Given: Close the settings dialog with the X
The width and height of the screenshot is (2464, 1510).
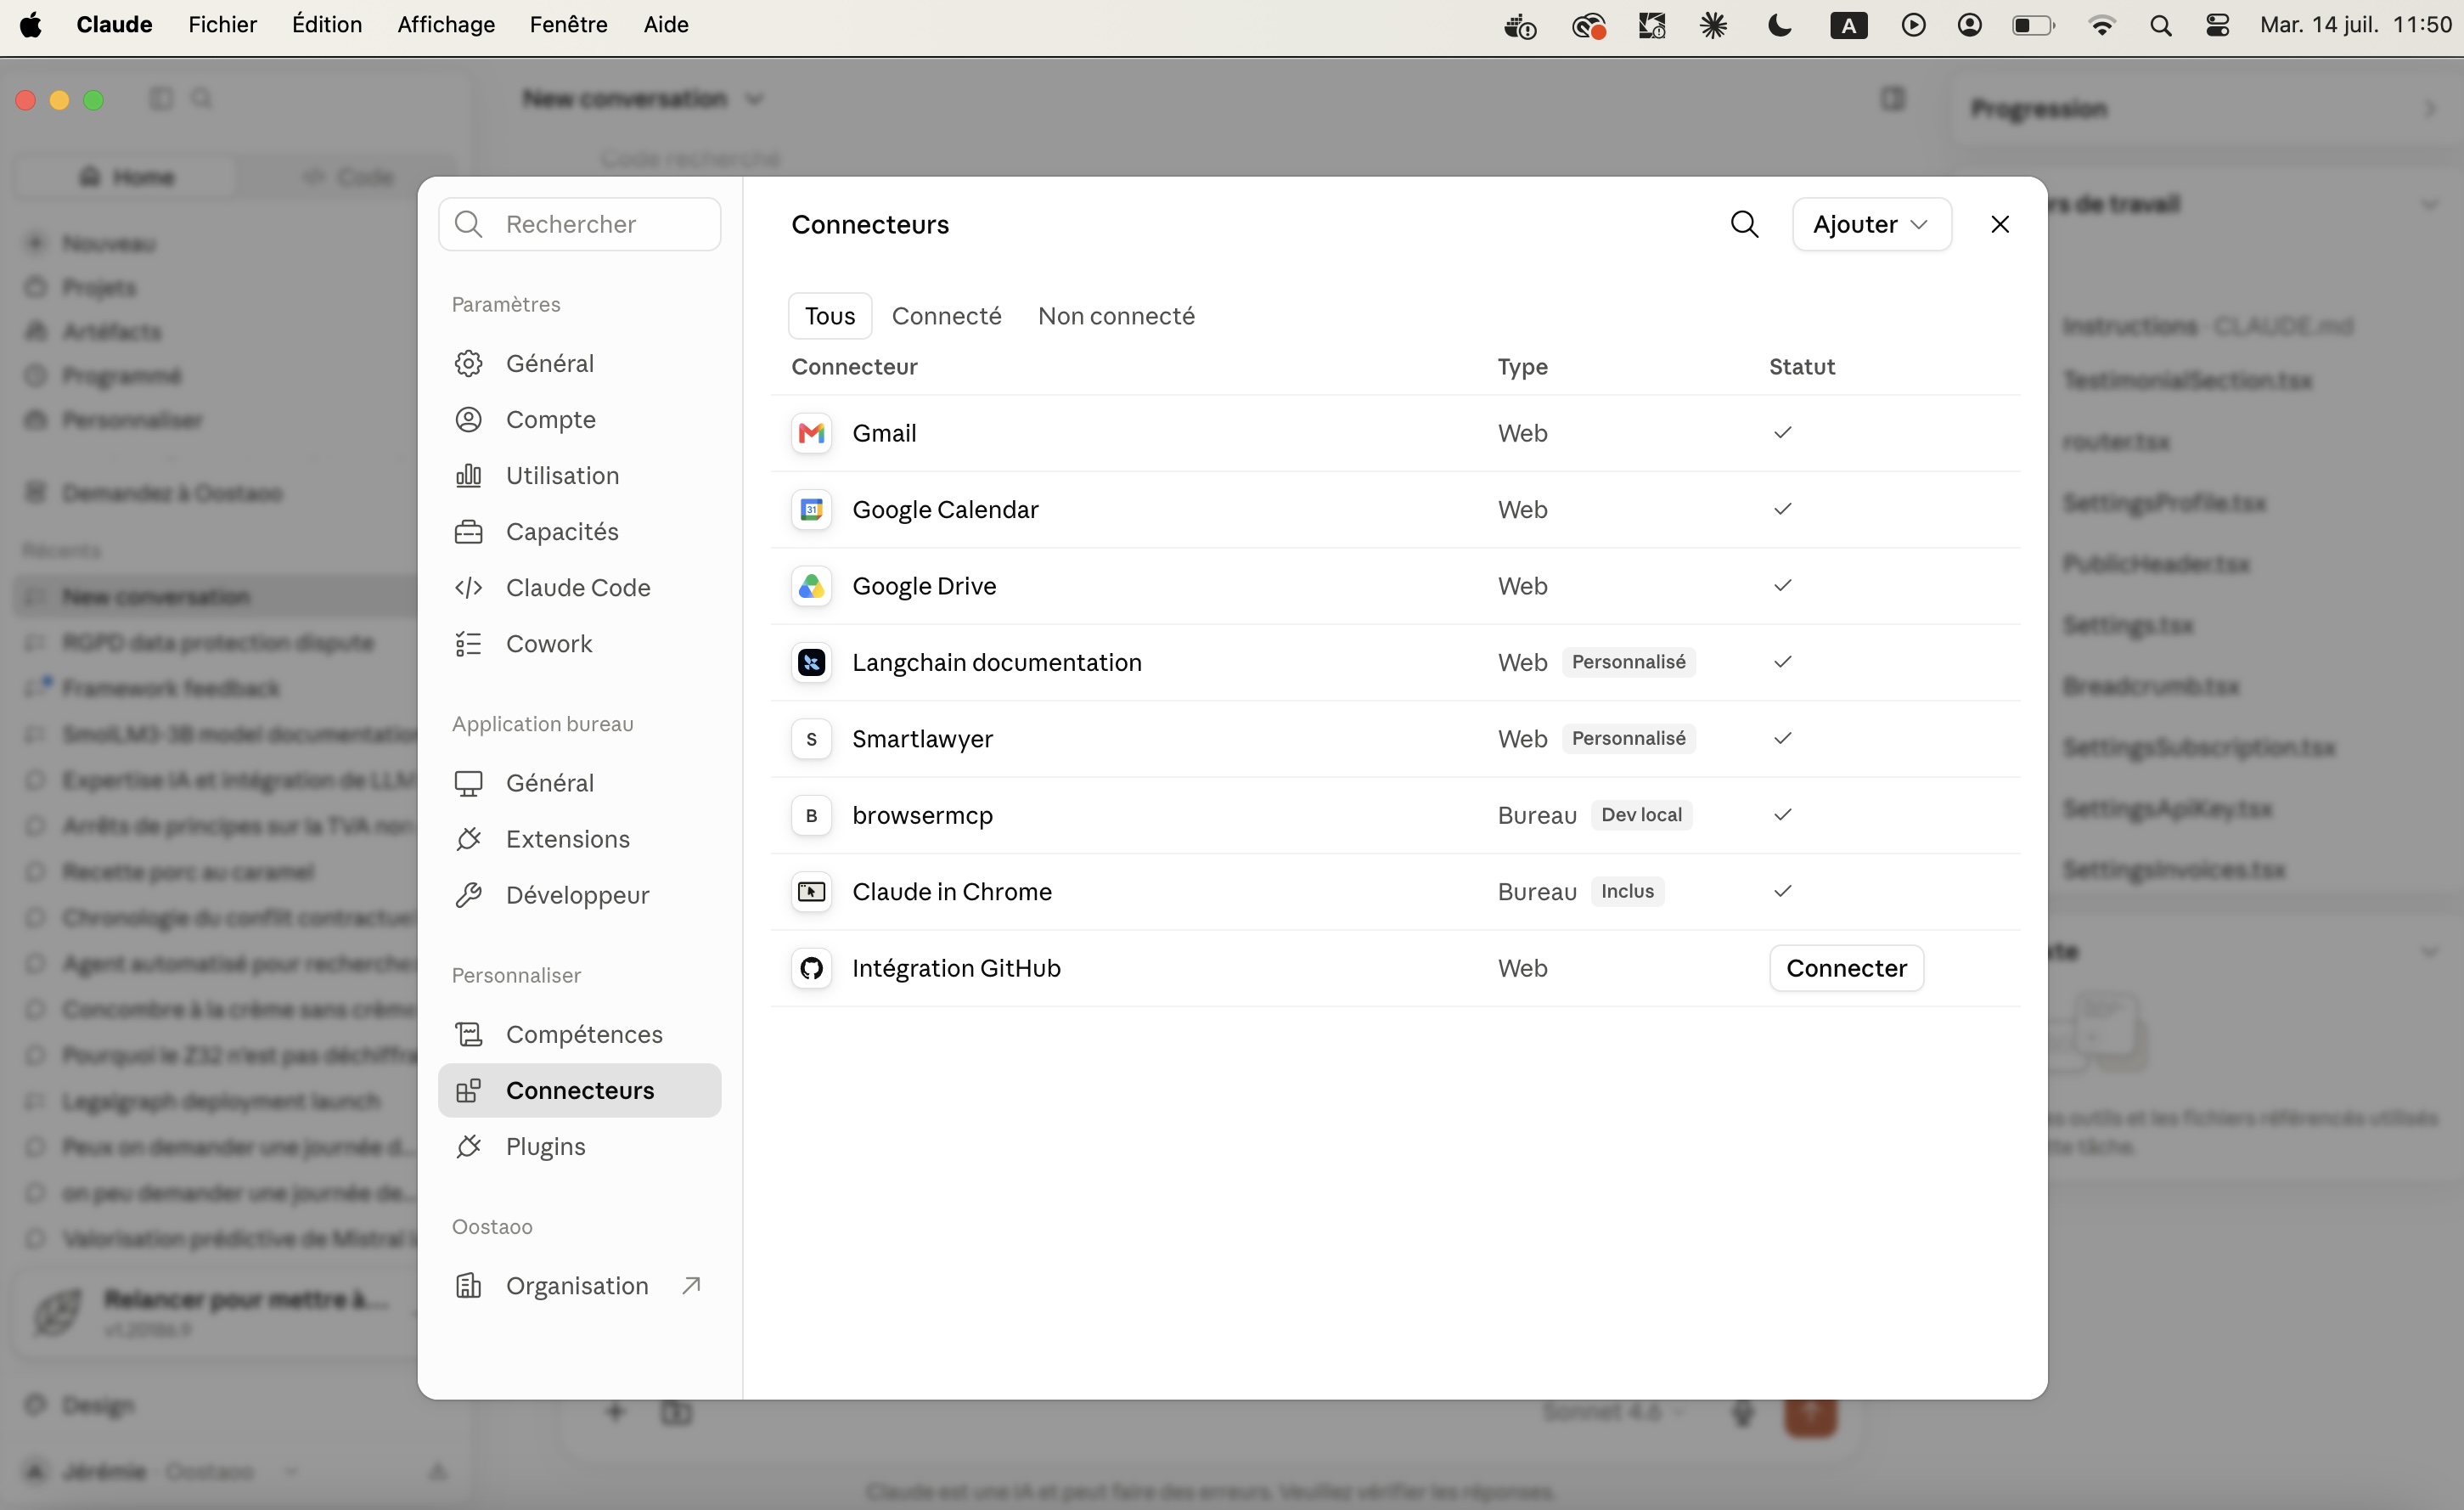Looking at the screenshot, I should pyautogui.click(x=1999, y=224).
